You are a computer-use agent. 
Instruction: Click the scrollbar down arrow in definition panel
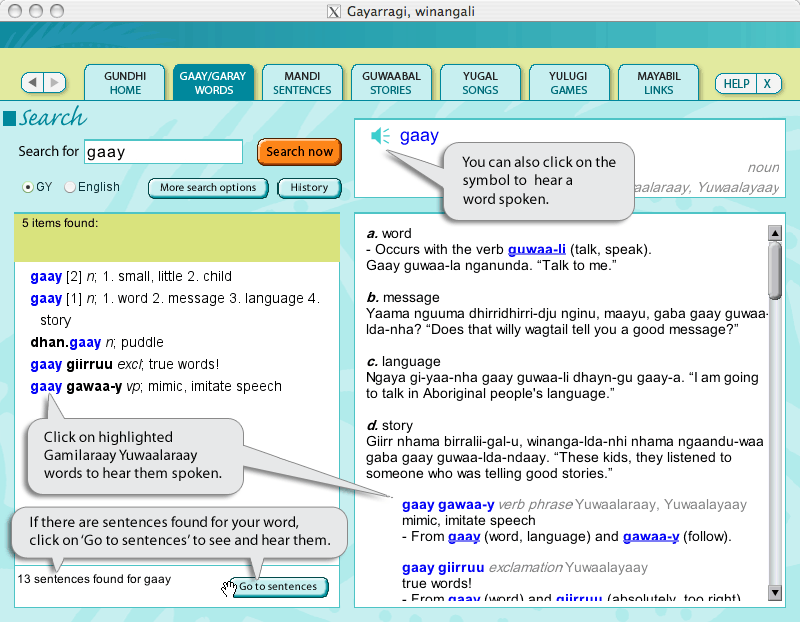coord(774,593)
